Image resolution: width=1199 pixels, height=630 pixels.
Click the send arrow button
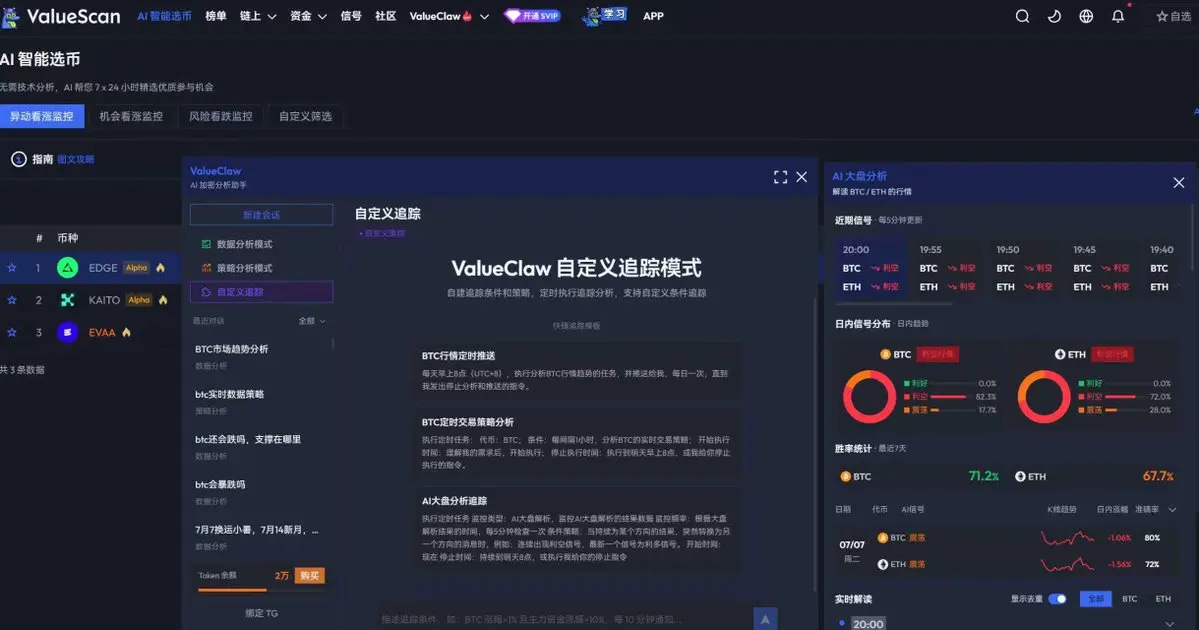tap(765, 619)
